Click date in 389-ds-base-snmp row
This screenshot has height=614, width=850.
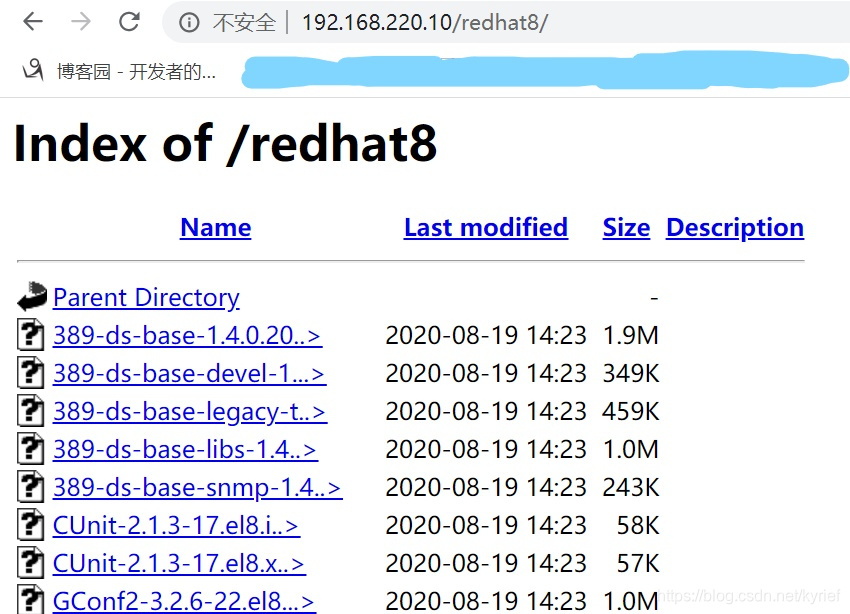tap(486, 487)
